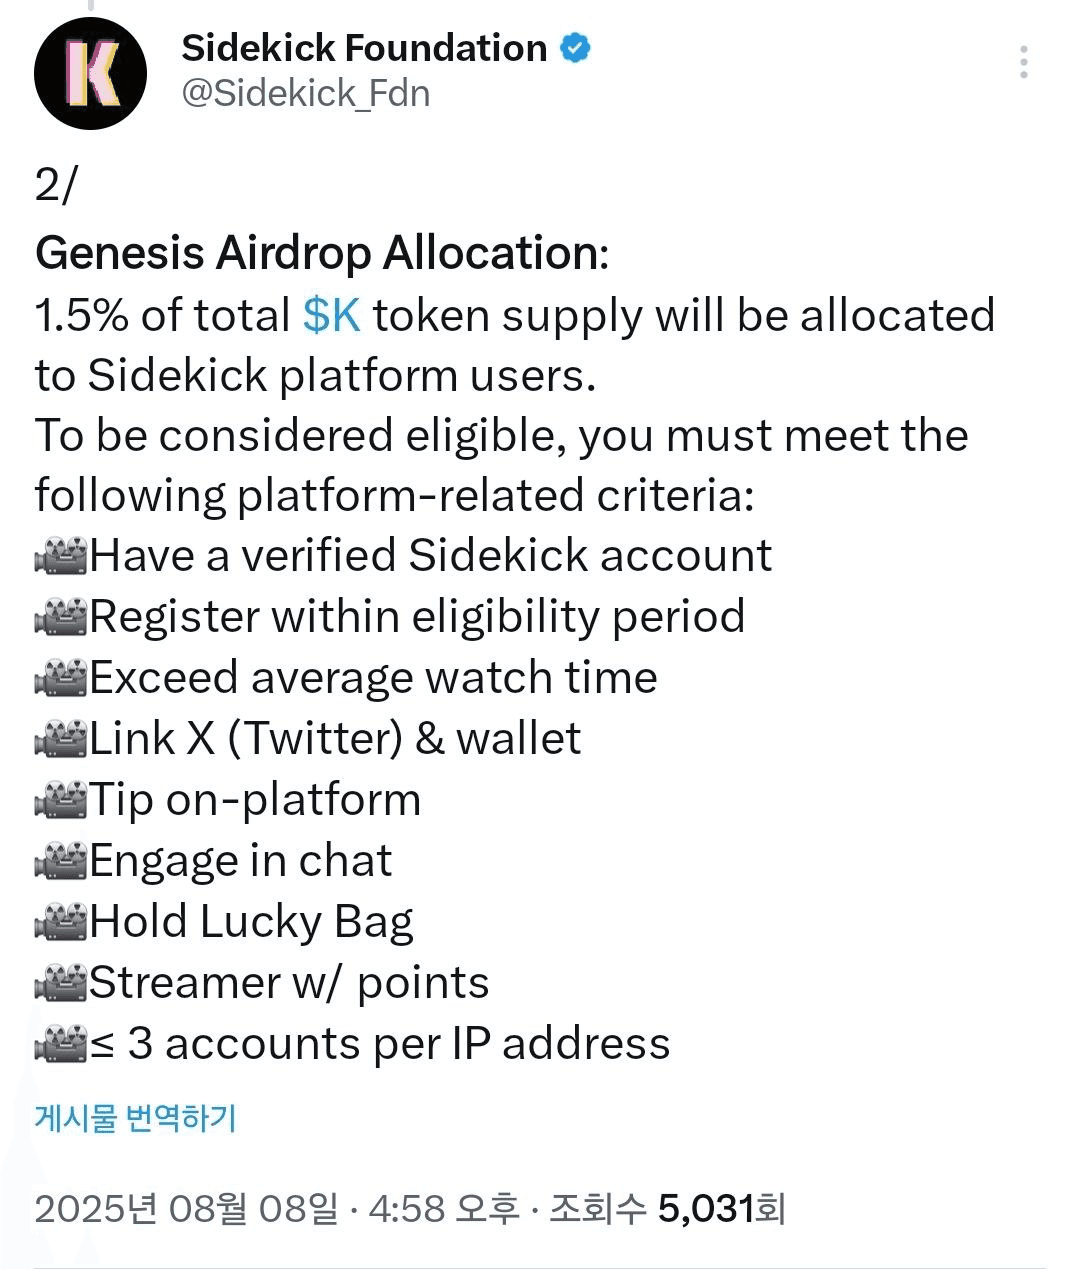1080x1269 pixels.
Task: Open the $K cashtag link
Action: [331, 315]
